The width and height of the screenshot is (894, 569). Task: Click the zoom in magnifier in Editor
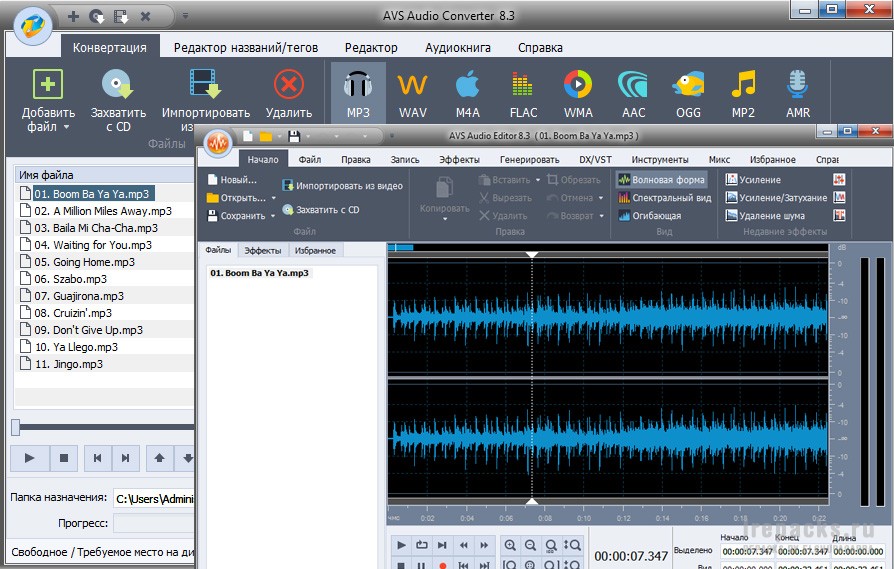pos(510,546)
